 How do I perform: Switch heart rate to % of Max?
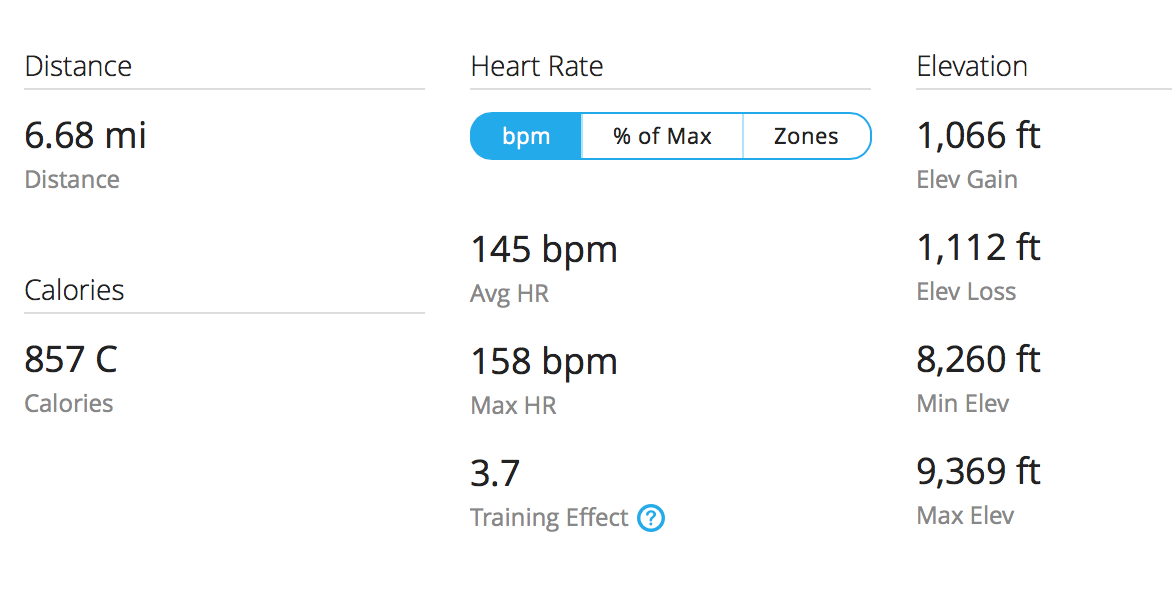point(662,136)
